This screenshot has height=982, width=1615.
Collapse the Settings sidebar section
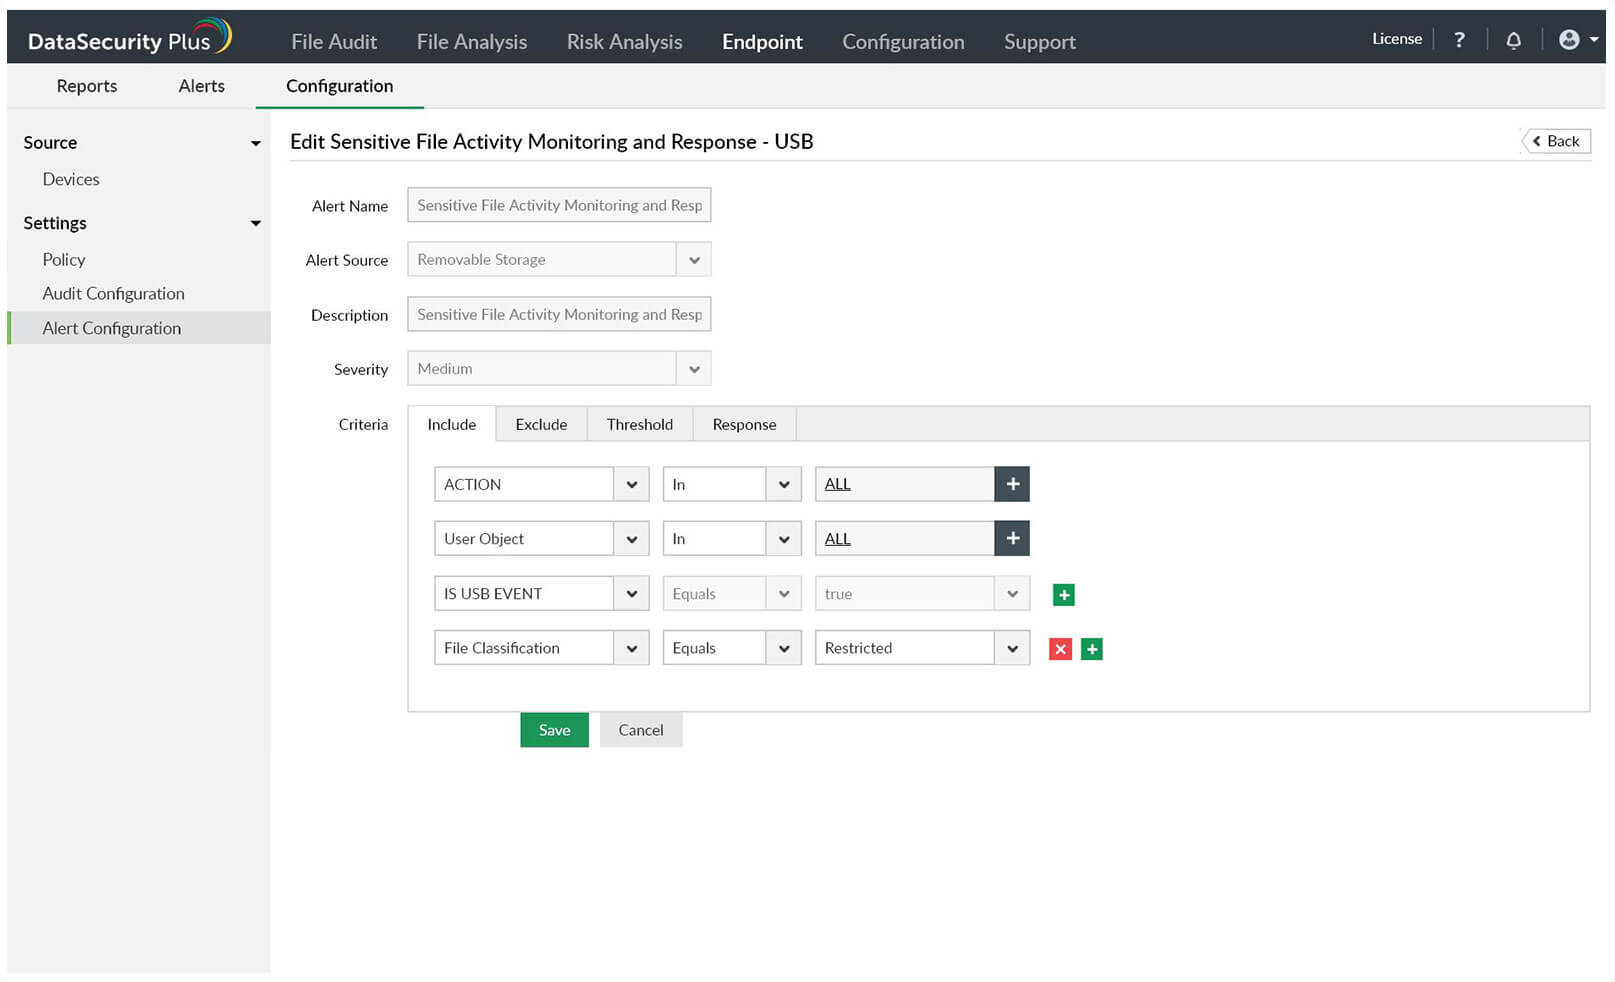255,223
